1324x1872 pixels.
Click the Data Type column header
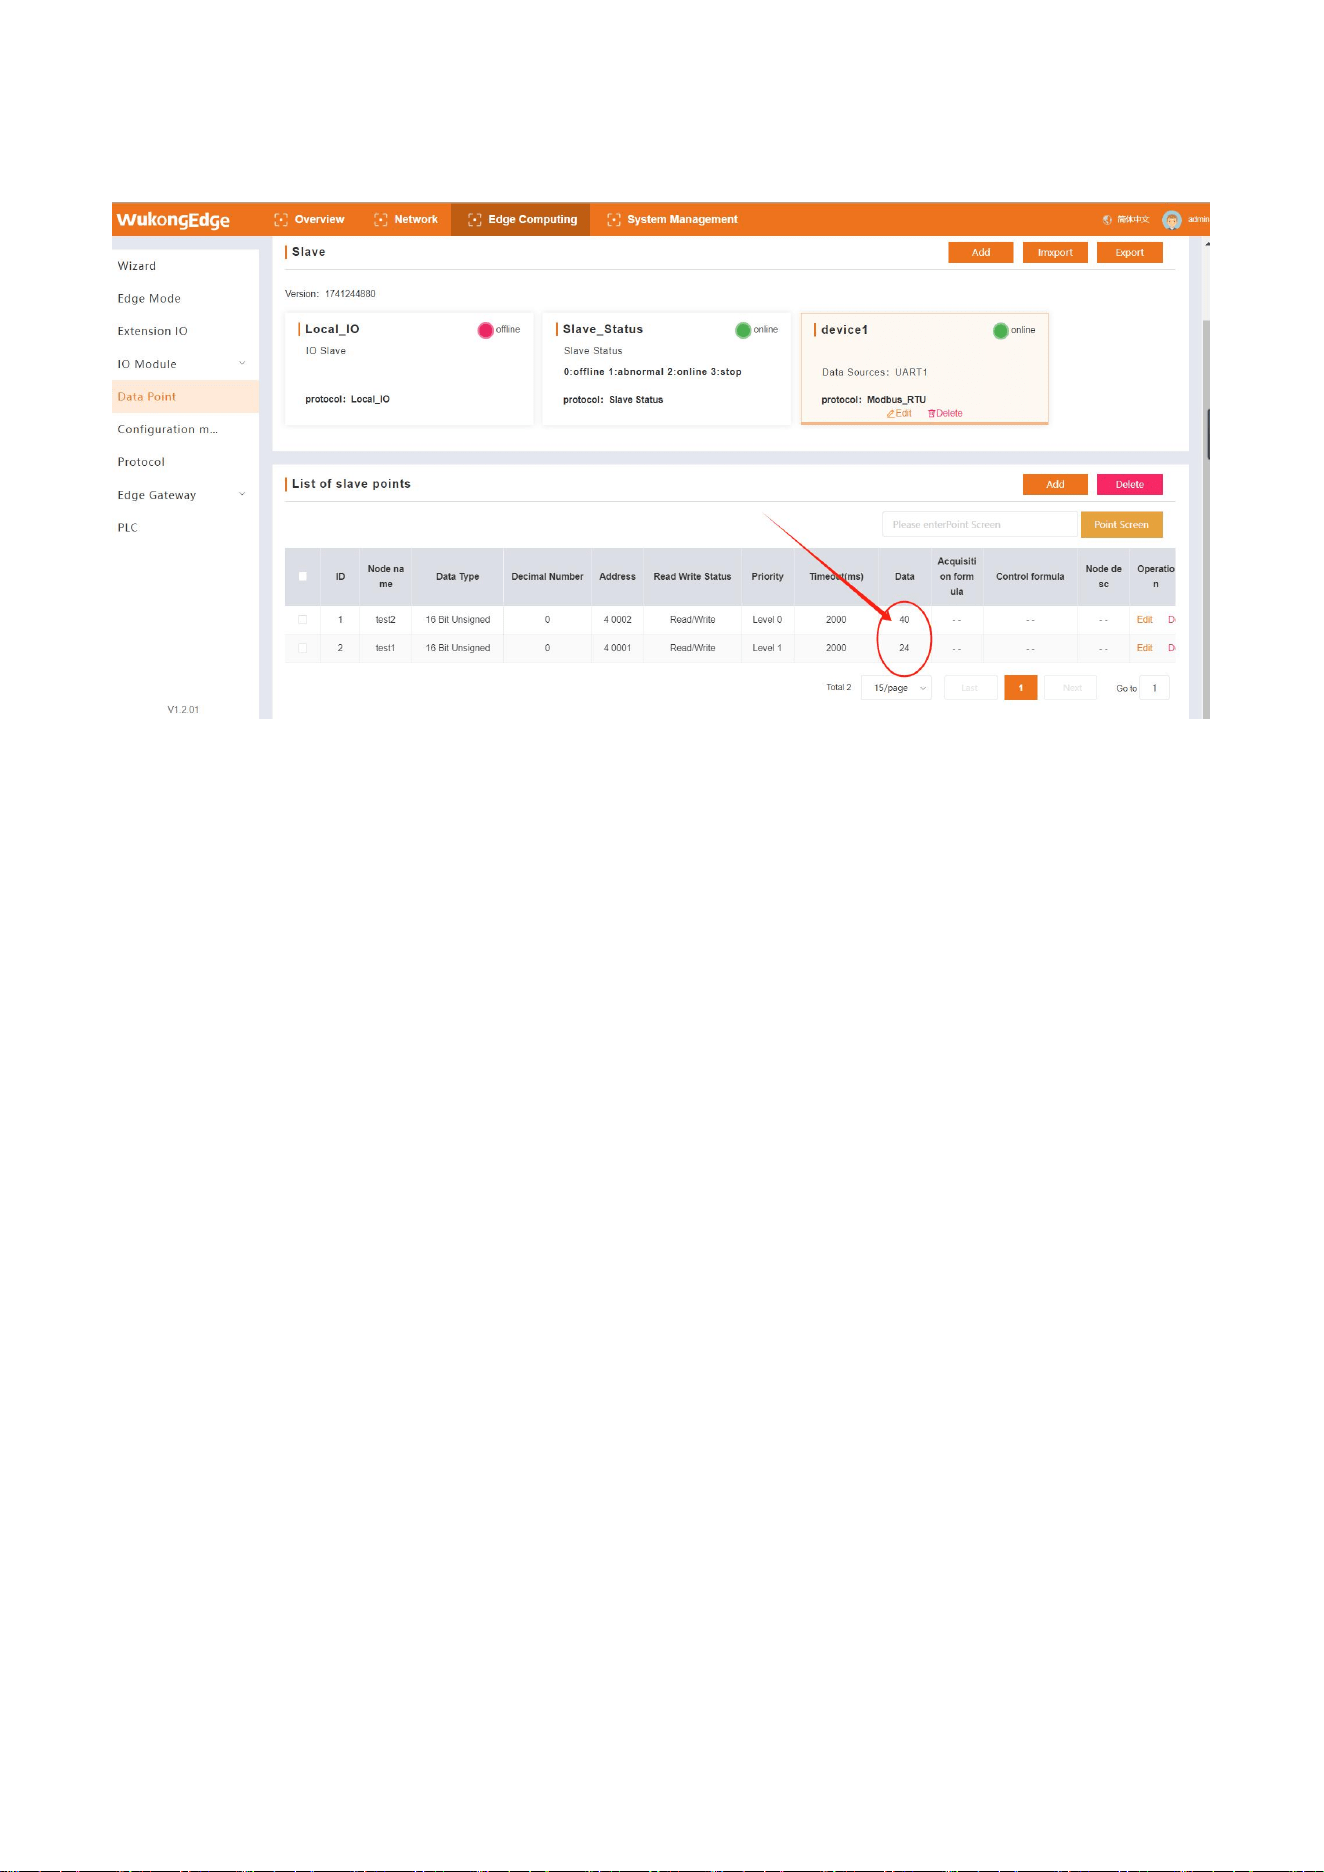pos(458,577)
